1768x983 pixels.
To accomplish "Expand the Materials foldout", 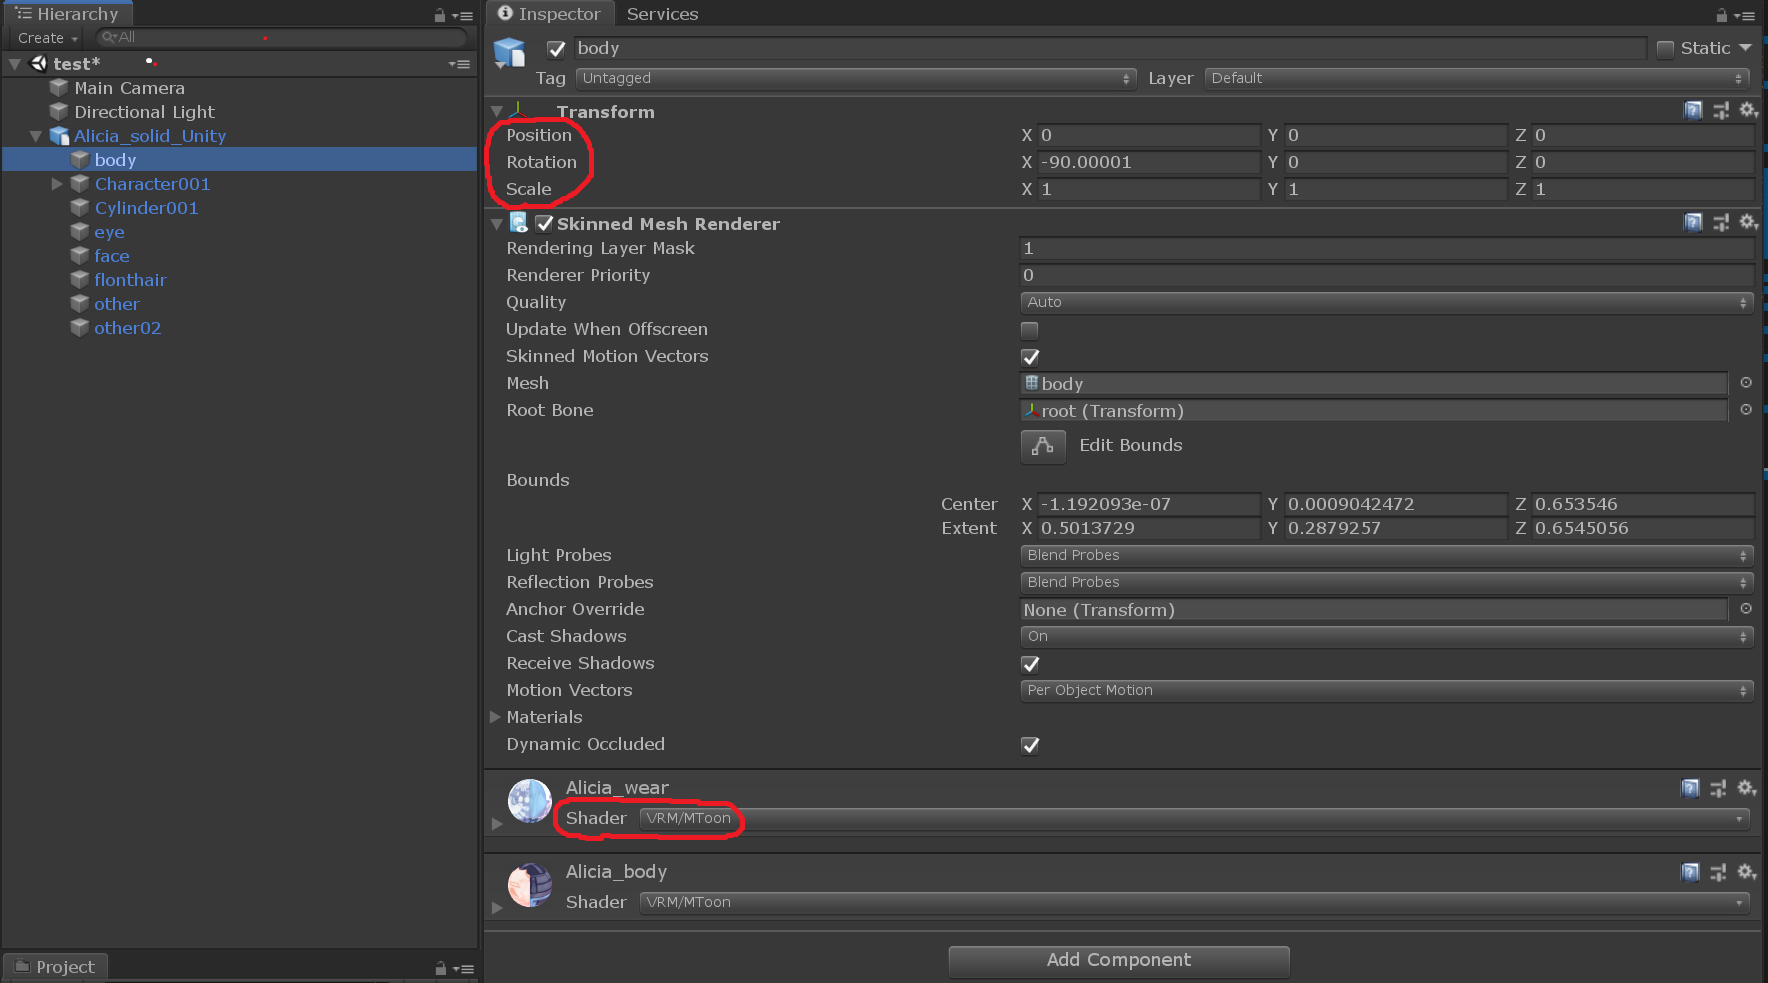I will pyautogui.click(x=495, y=717).
